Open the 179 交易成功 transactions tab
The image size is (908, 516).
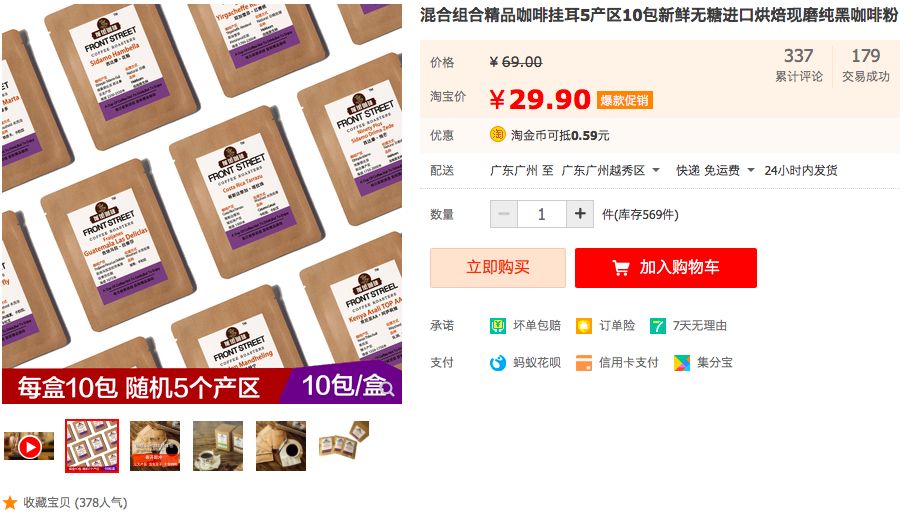point(866,65)
